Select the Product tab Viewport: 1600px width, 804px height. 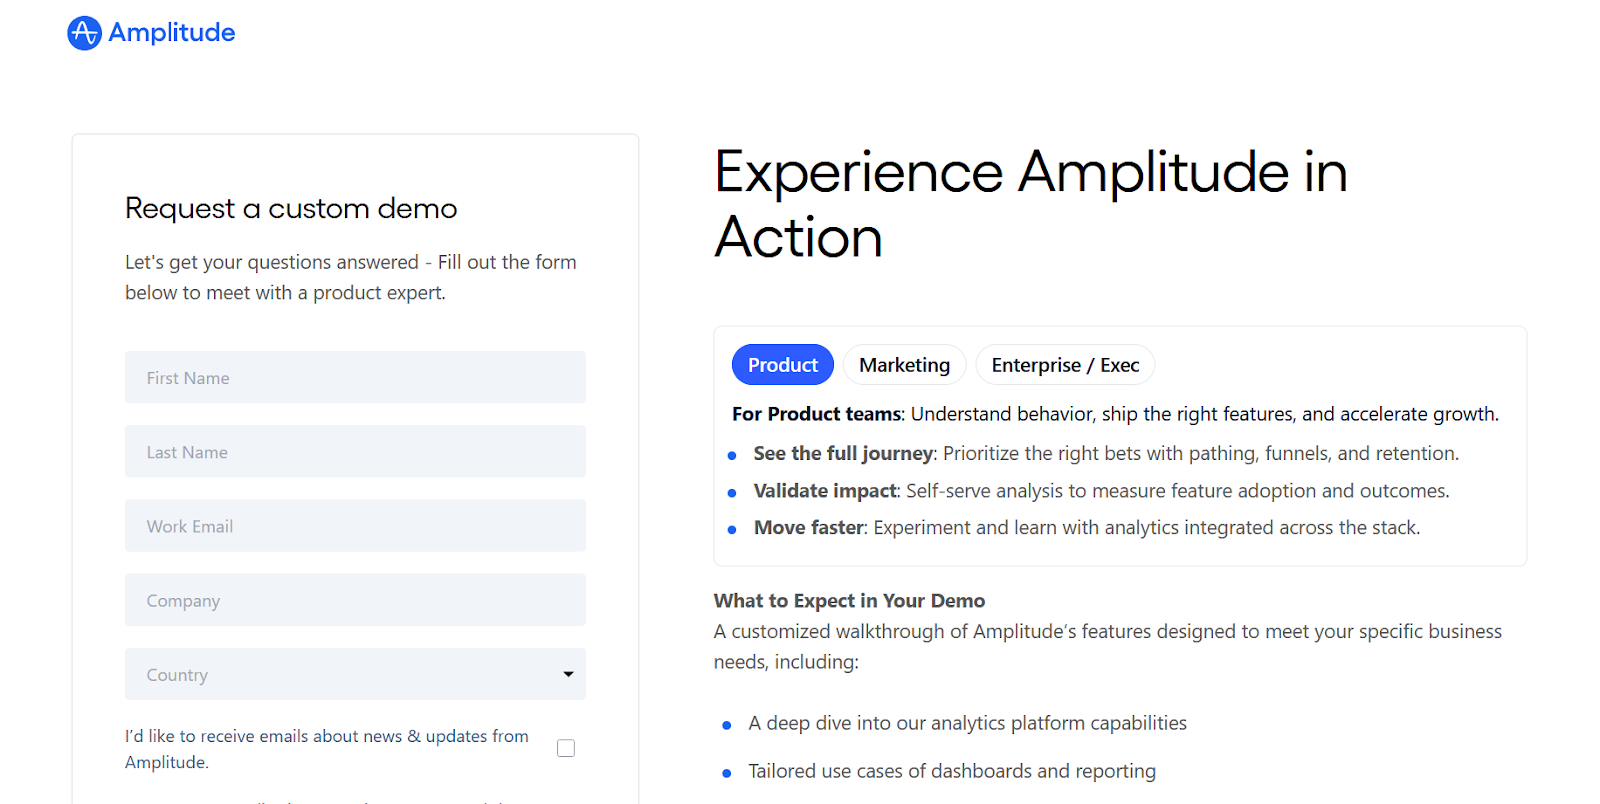[x=783, y=365]
